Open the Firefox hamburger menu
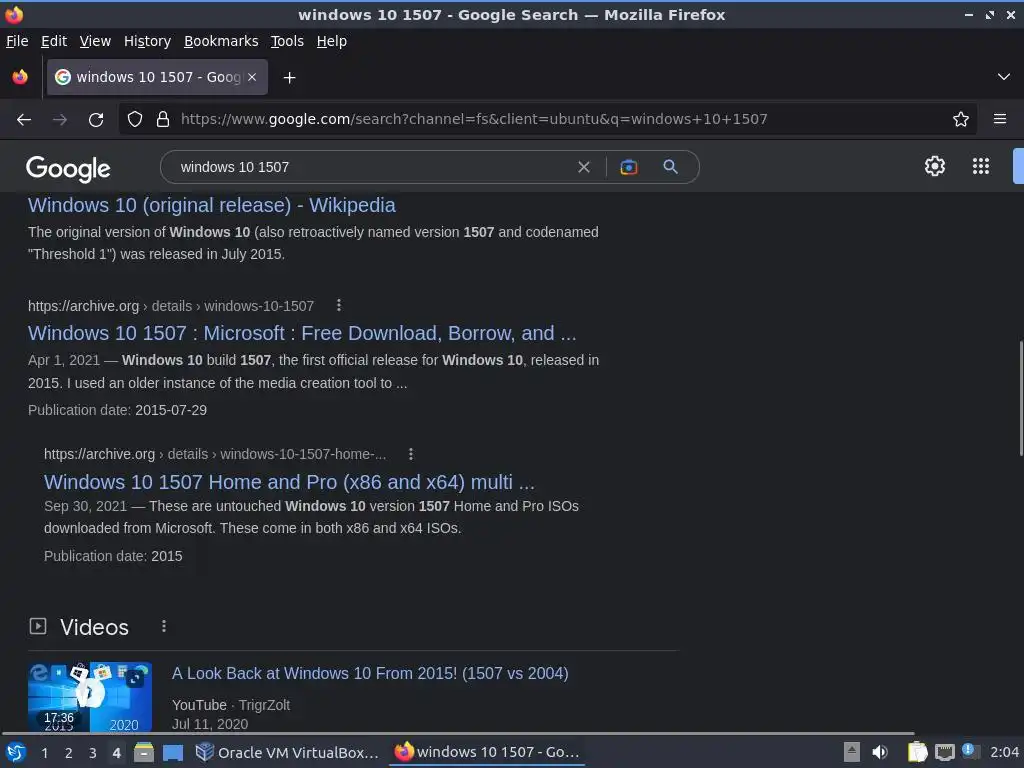 coord(999,119)
